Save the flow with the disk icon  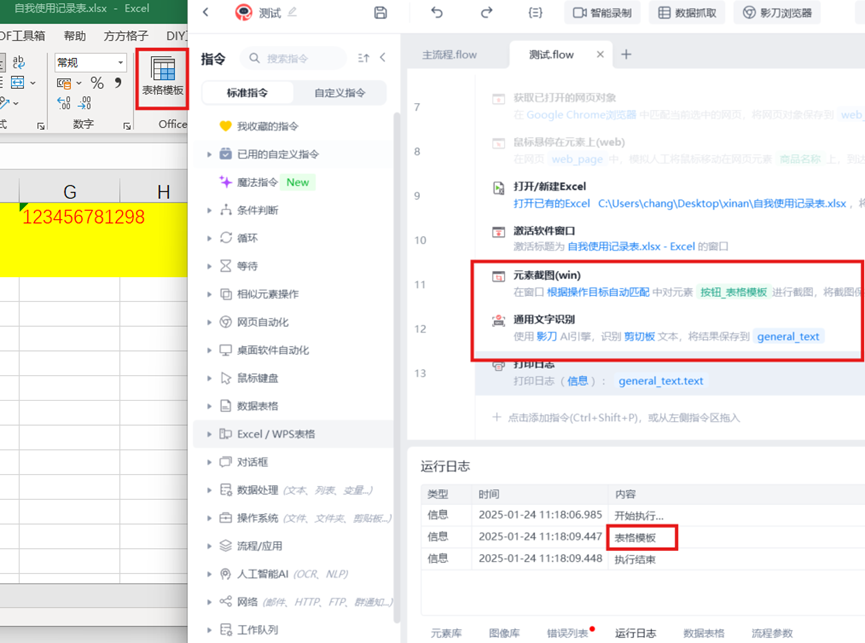click(381, 13)
